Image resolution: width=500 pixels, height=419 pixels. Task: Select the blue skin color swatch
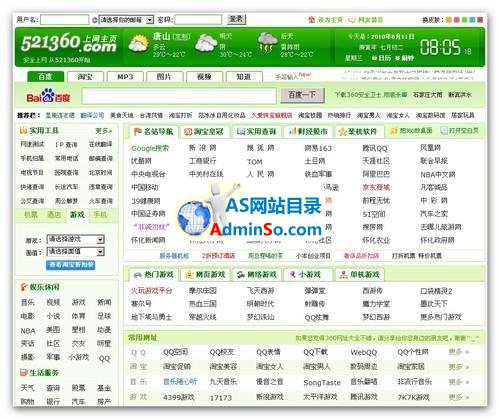(x=472, y=20)
